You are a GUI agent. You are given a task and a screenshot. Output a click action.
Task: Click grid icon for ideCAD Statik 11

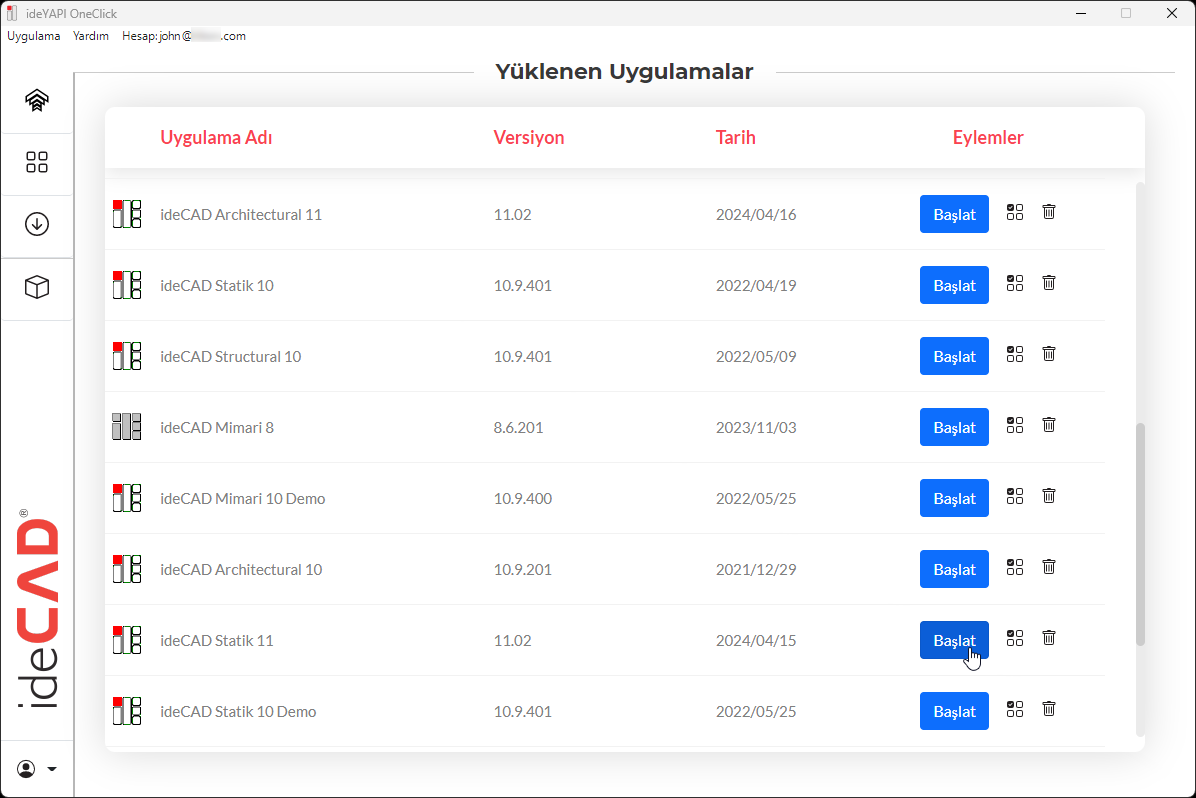point(1014,638)
